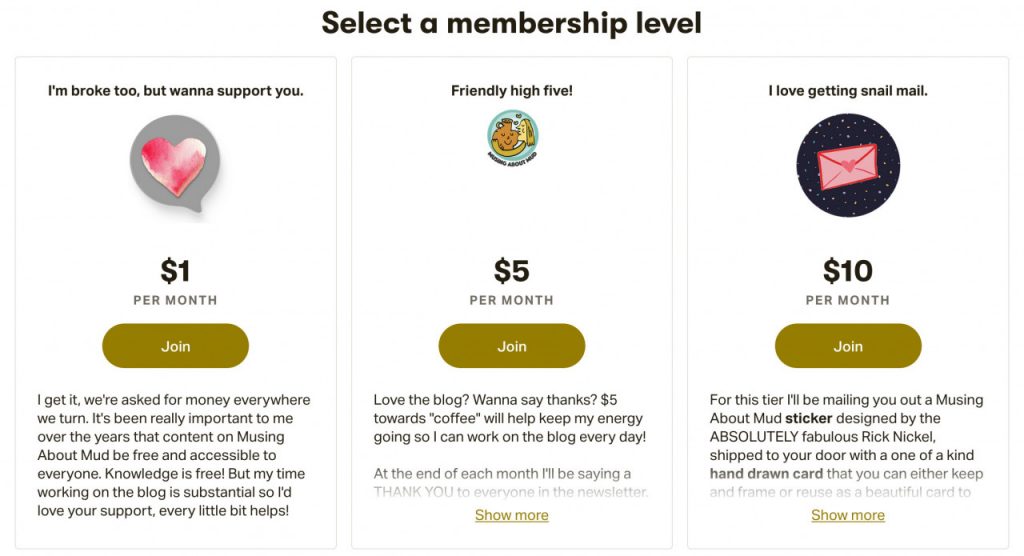Click the watercolor heart speech bubble icon

pos(175,162)
